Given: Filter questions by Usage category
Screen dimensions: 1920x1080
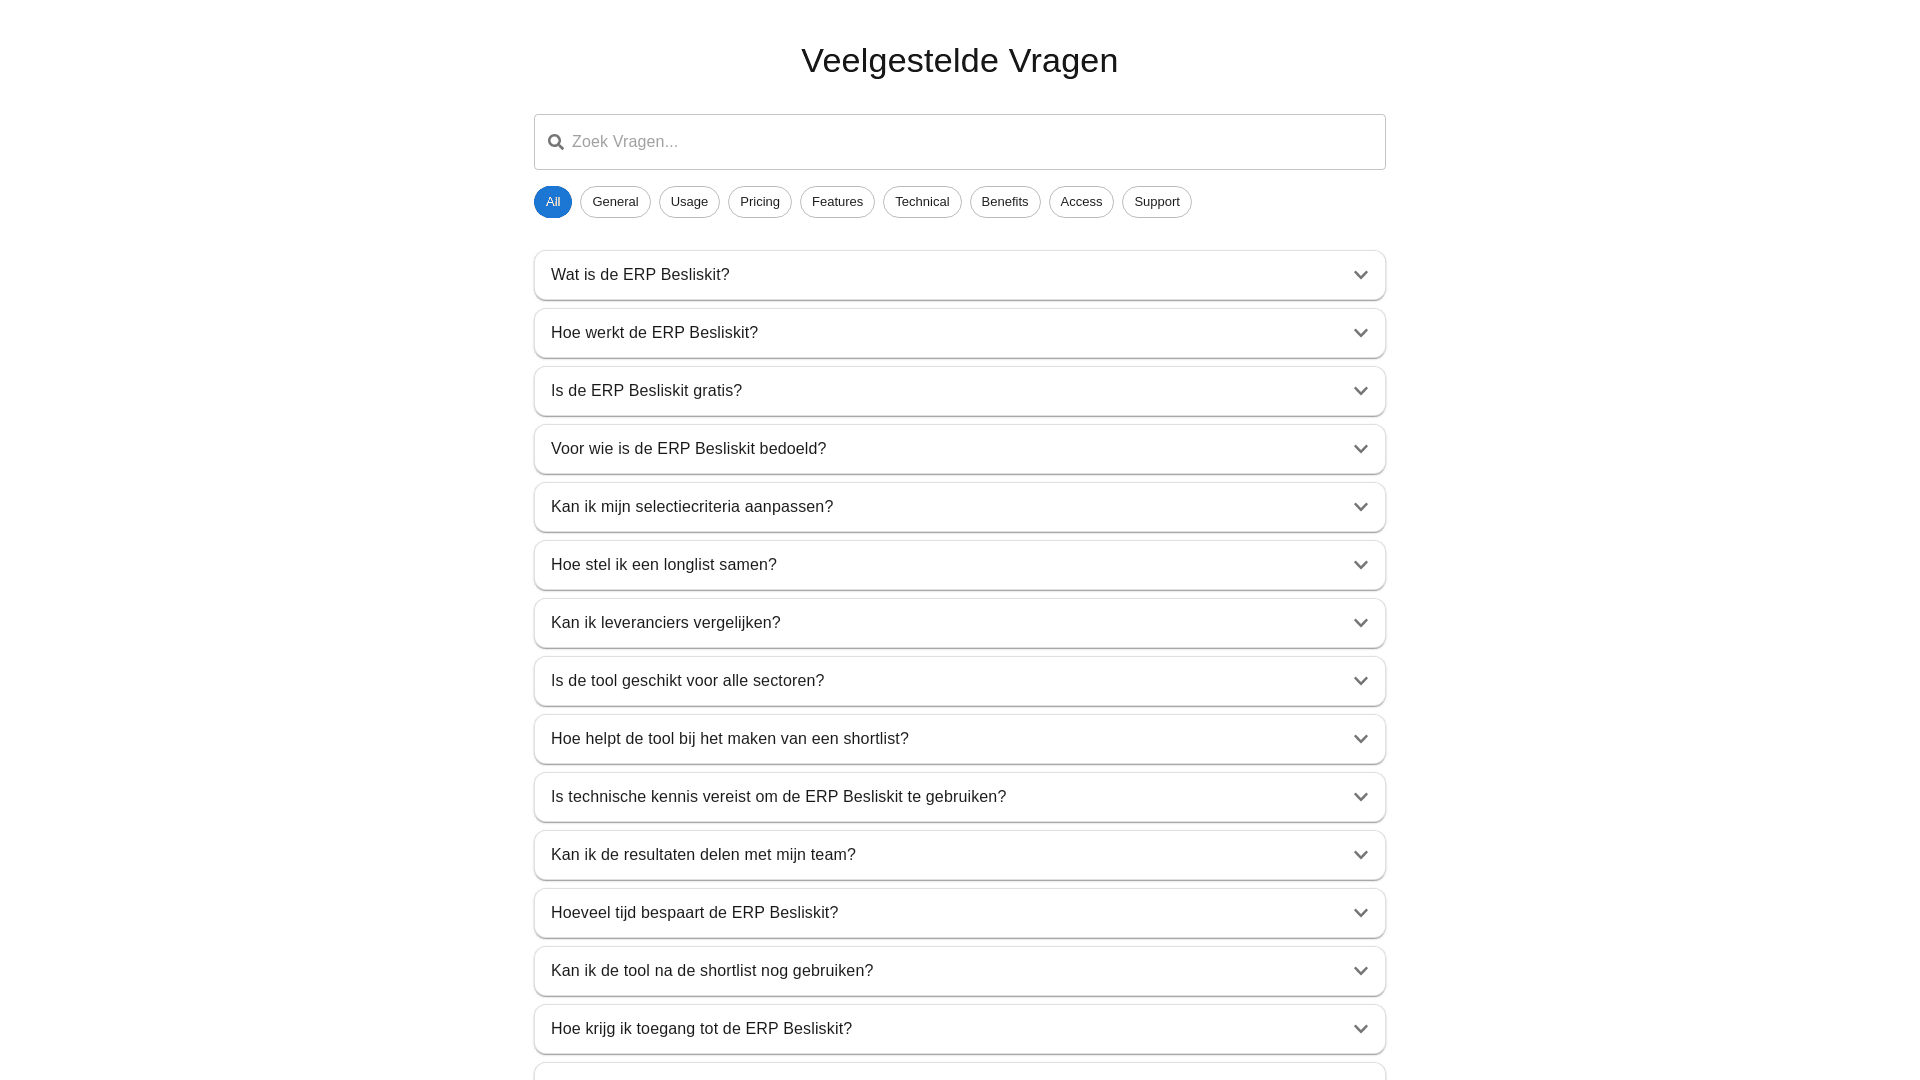Looking at the screenshot, I should click(x=689, y=202).
